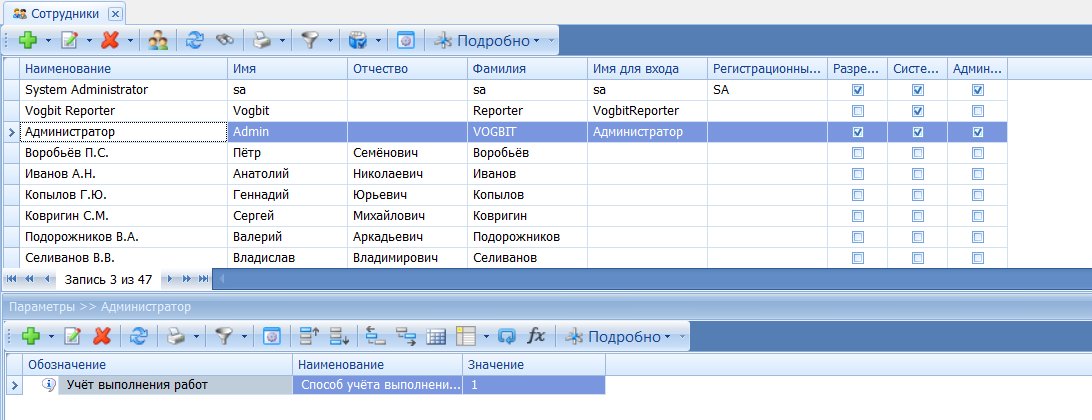
Task: Click the green plus add icon in employees toolbar
Action: 27,41
